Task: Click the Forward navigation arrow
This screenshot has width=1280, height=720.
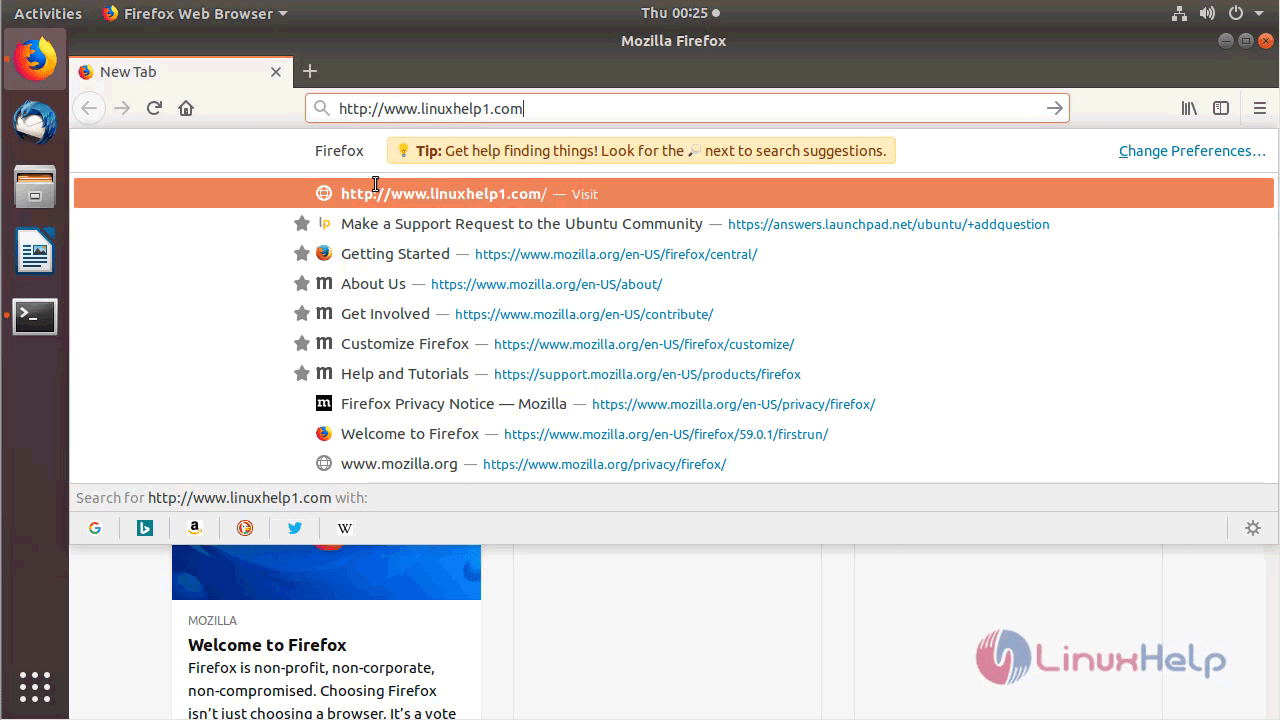Action: tap(122, 108)
